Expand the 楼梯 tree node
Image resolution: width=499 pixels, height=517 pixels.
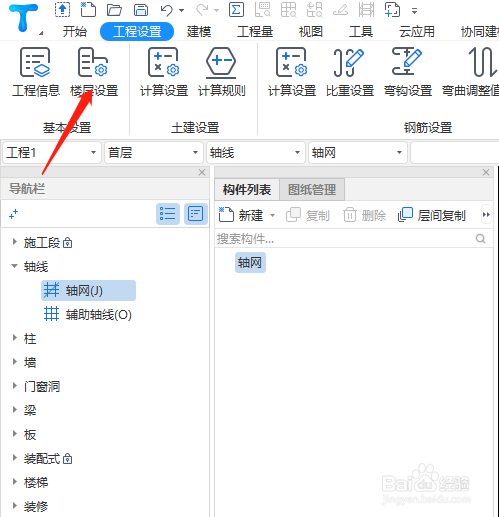tap(14, 482)
